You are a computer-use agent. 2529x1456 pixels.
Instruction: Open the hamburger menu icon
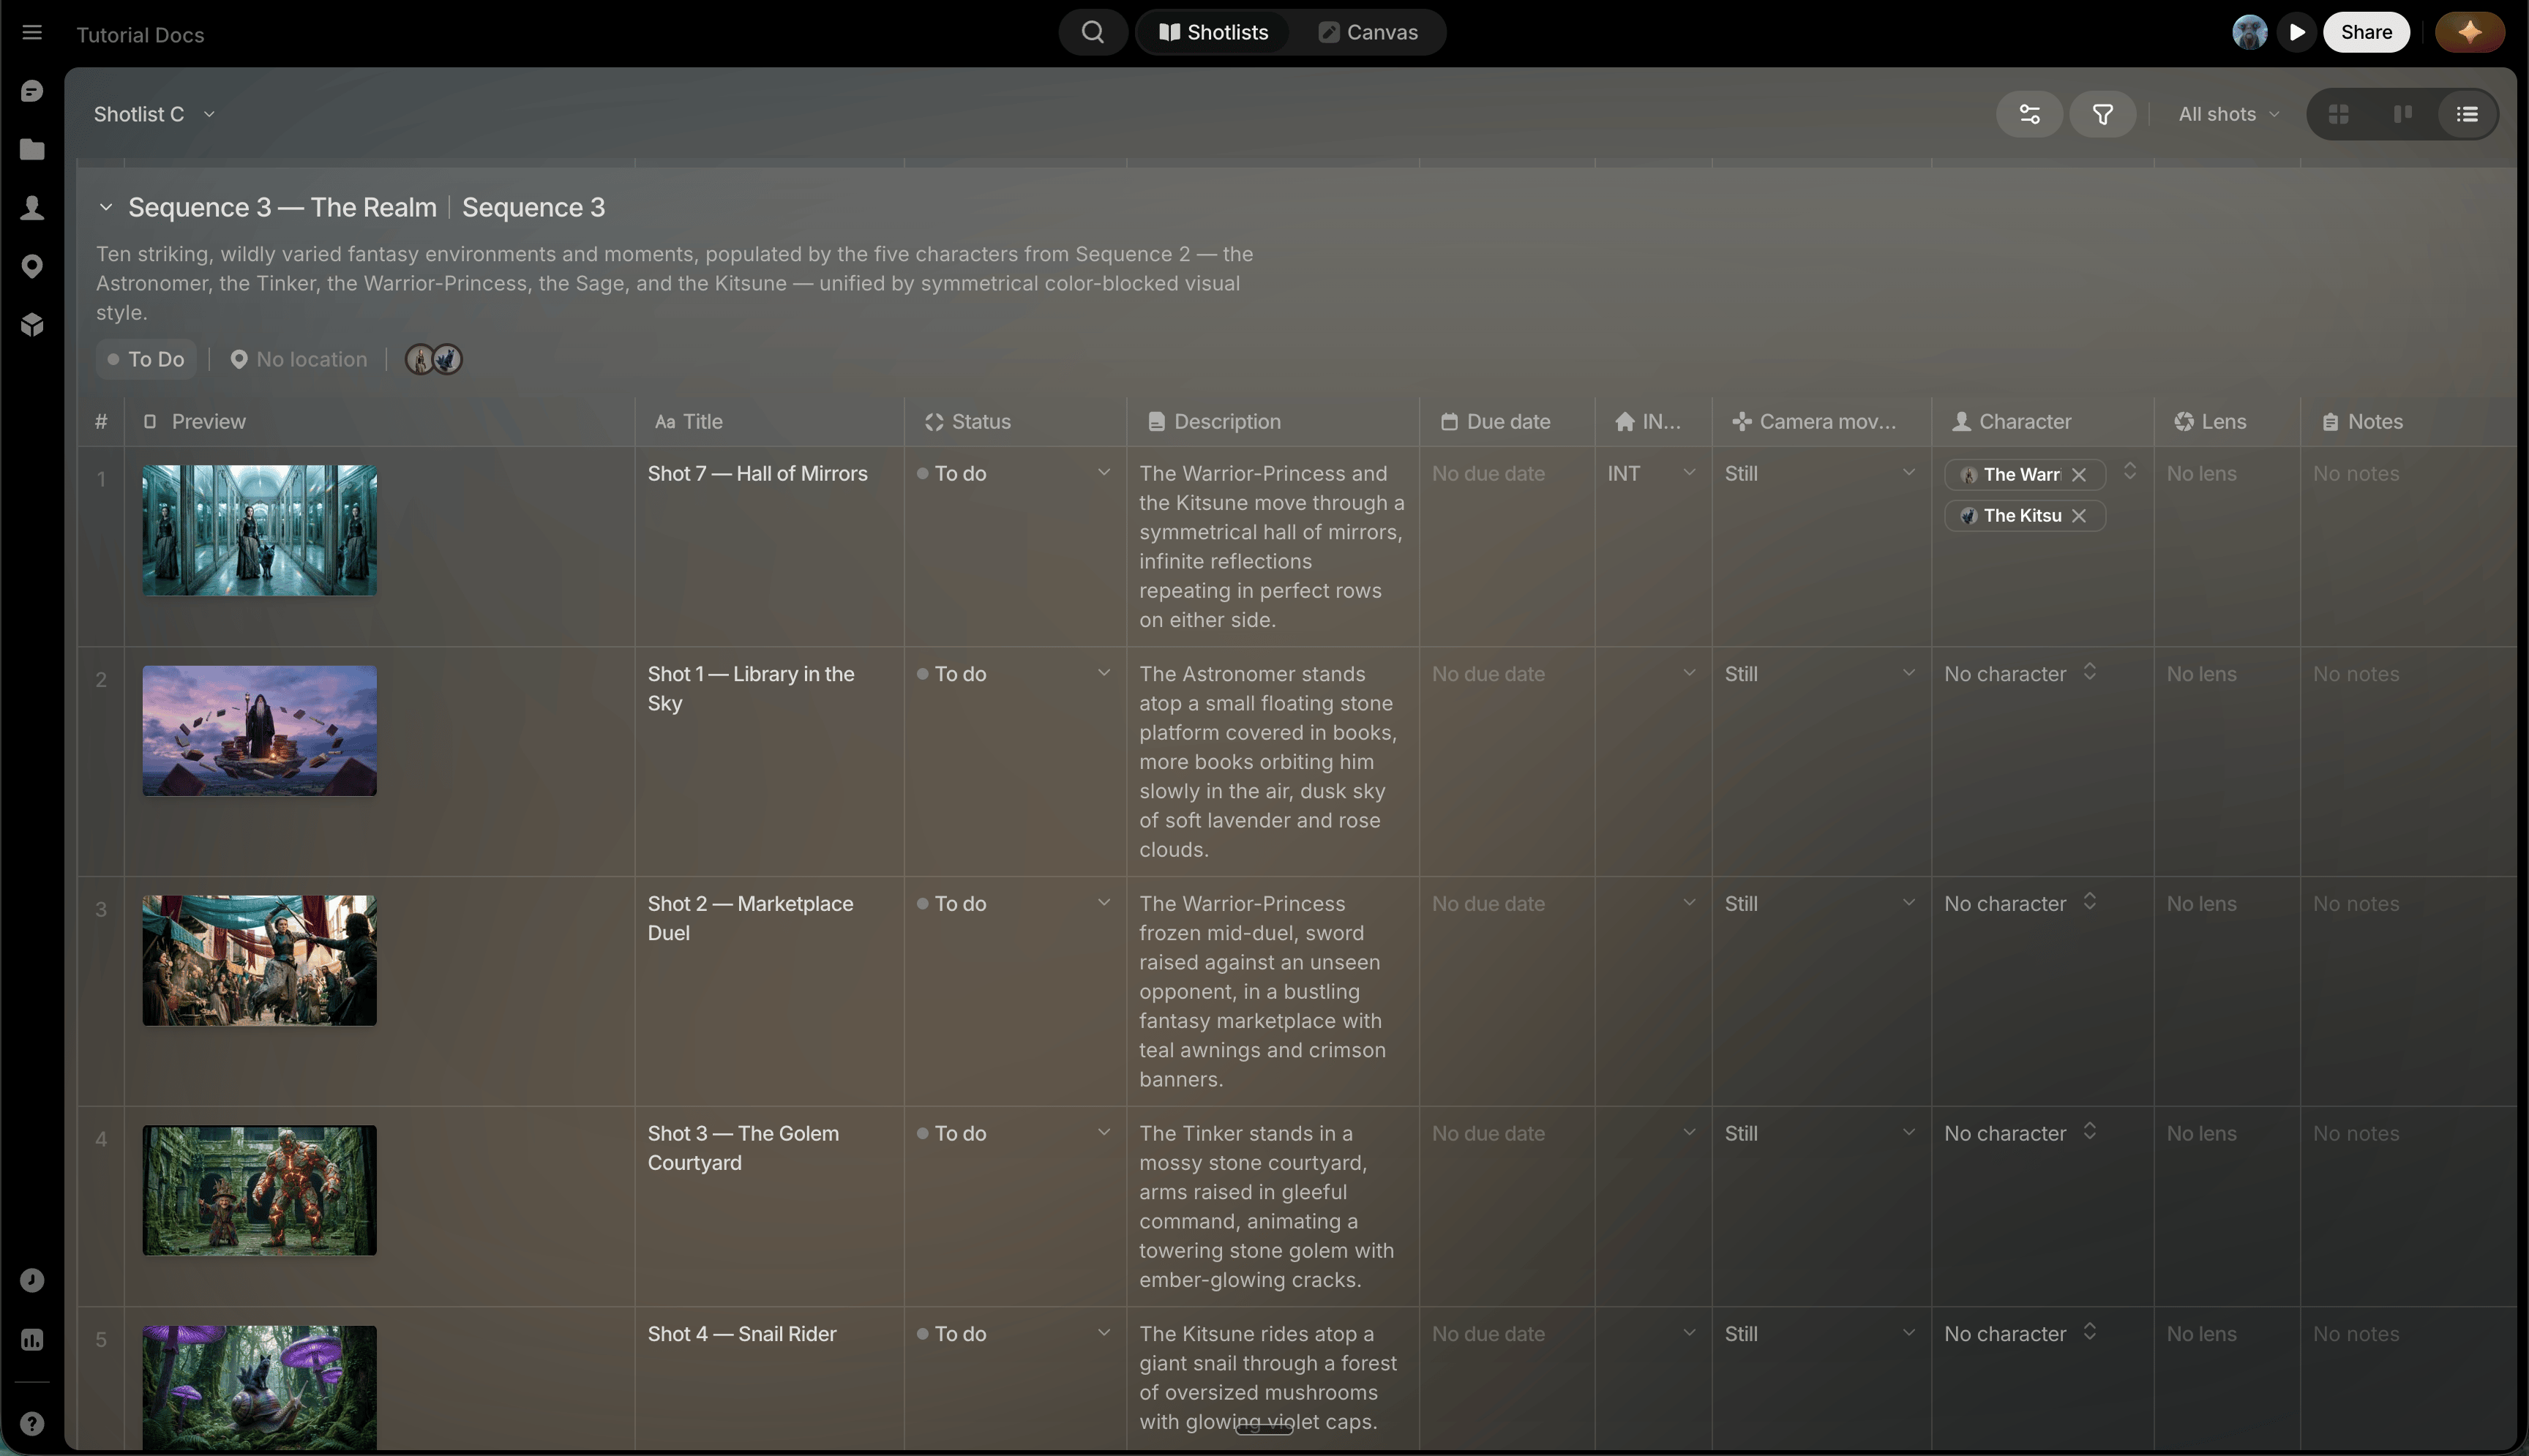[32, 32]
